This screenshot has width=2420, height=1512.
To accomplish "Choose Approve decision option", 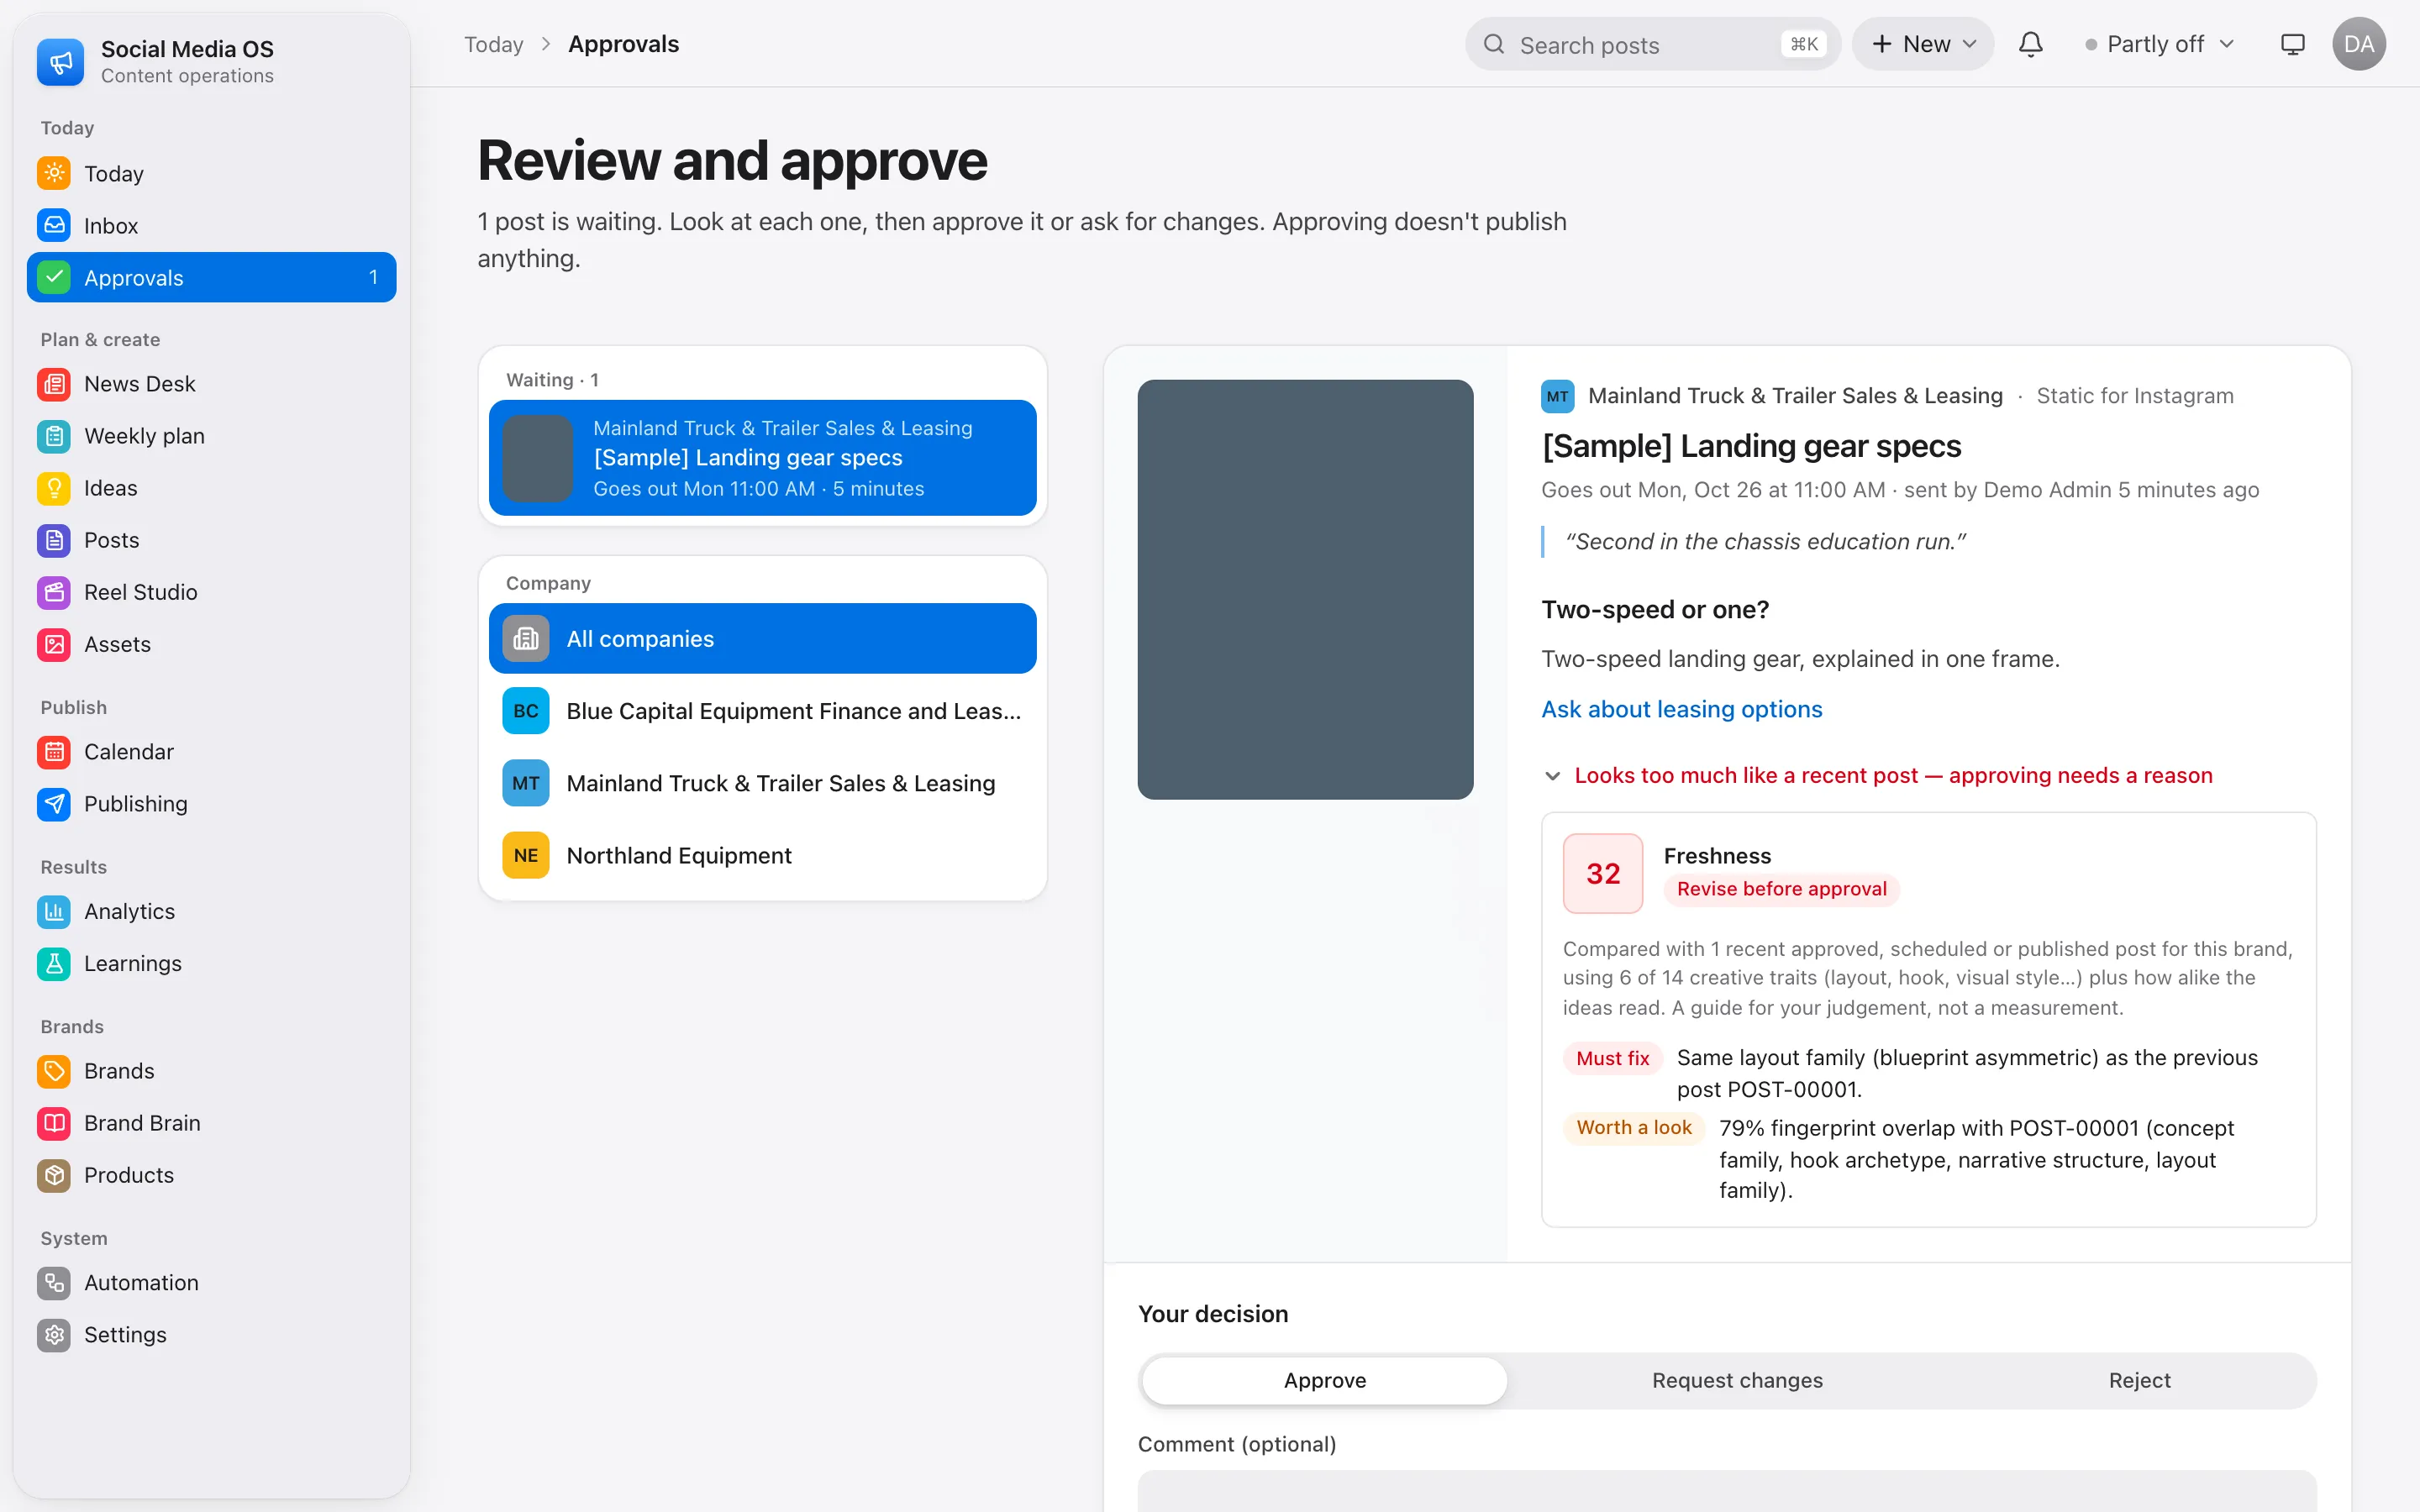I will tap(1324, 1380).
